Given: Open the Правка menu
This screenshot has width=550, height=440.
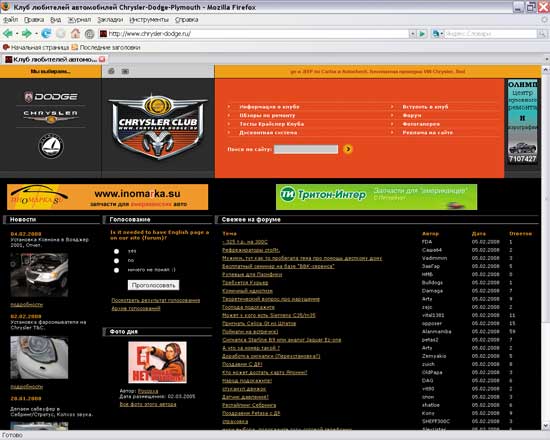Looking at the screenshot, I should pos(34,20).
